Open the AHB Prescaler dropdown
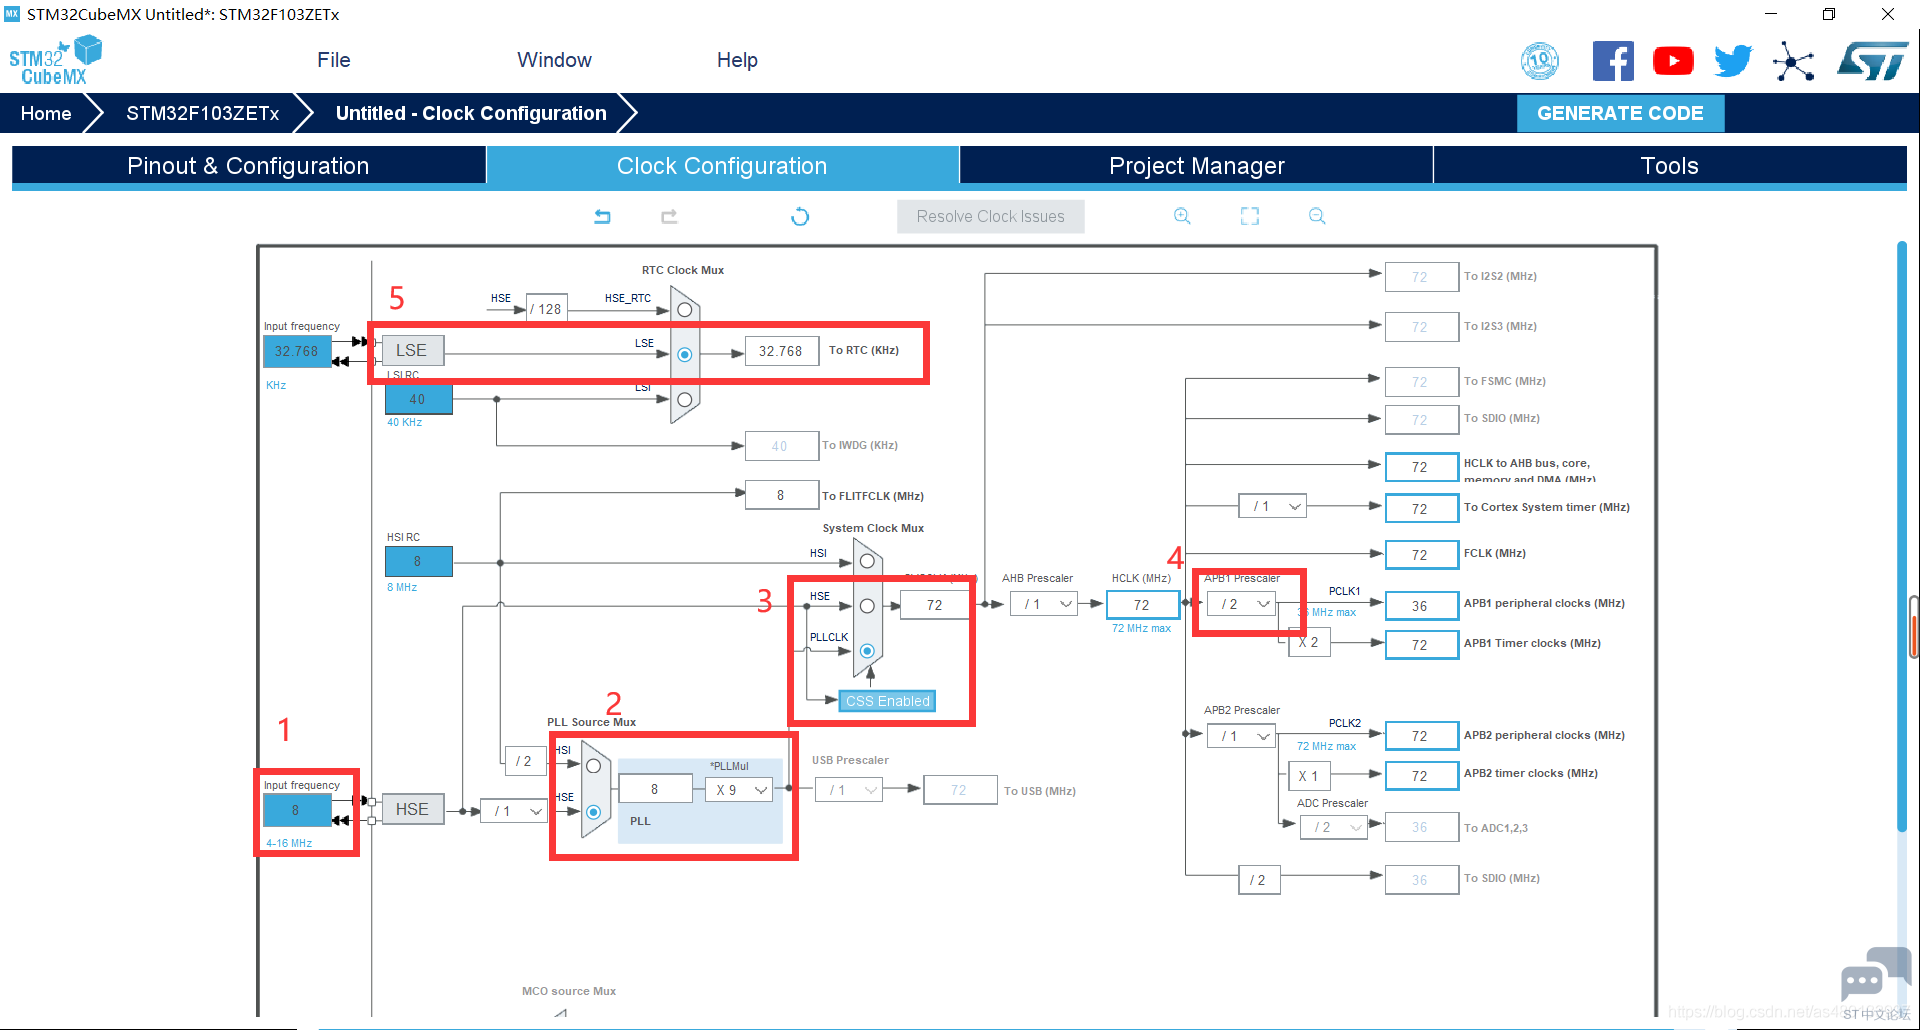 click(1043, 604)
